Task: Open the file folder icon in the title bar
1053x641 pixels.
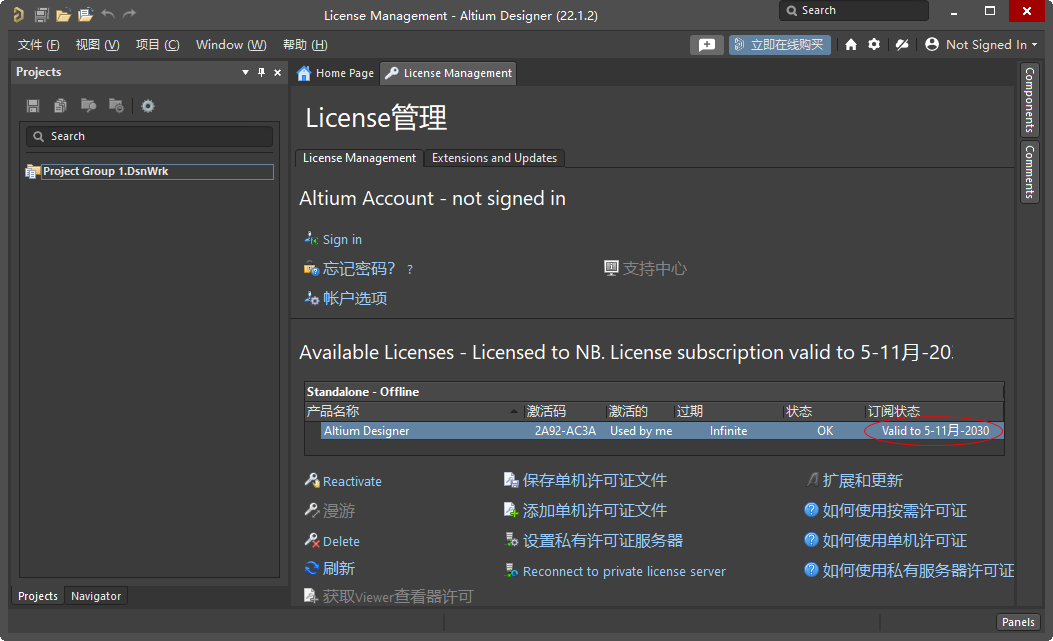Action: pos(63,14)
